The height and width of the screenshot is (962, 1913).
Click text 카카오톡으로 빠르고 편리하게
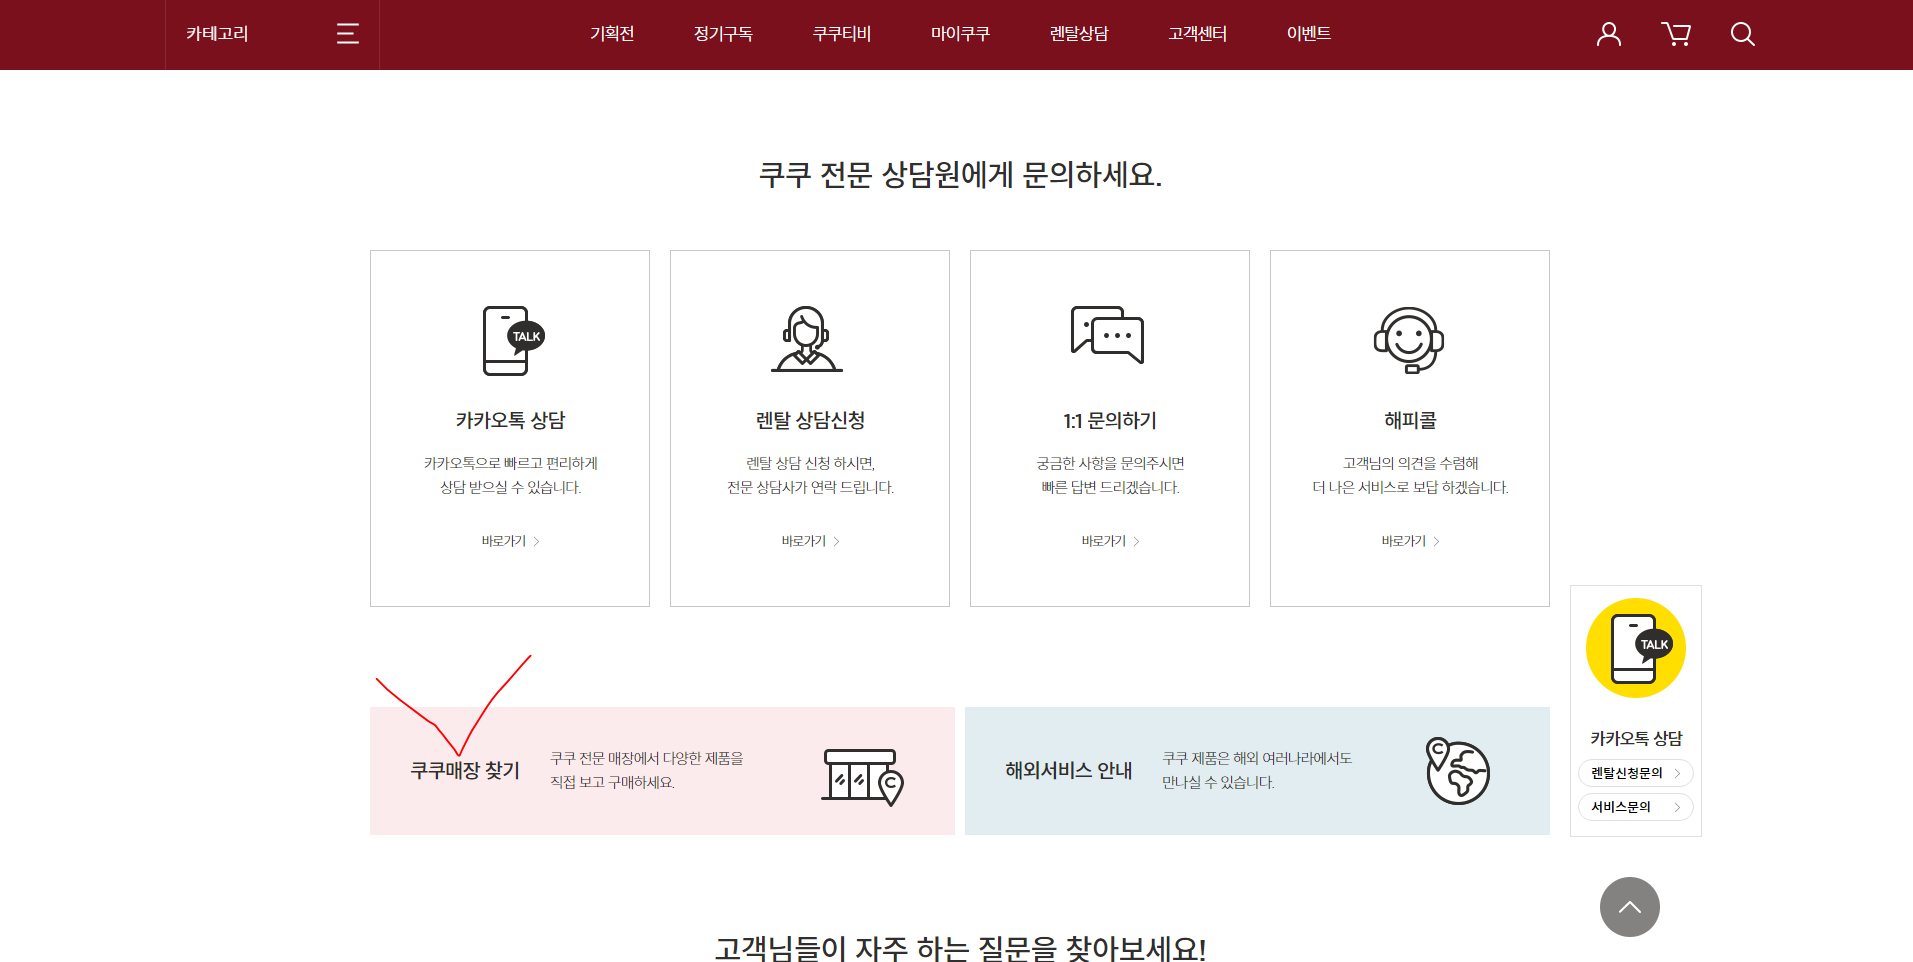(510, 463)
